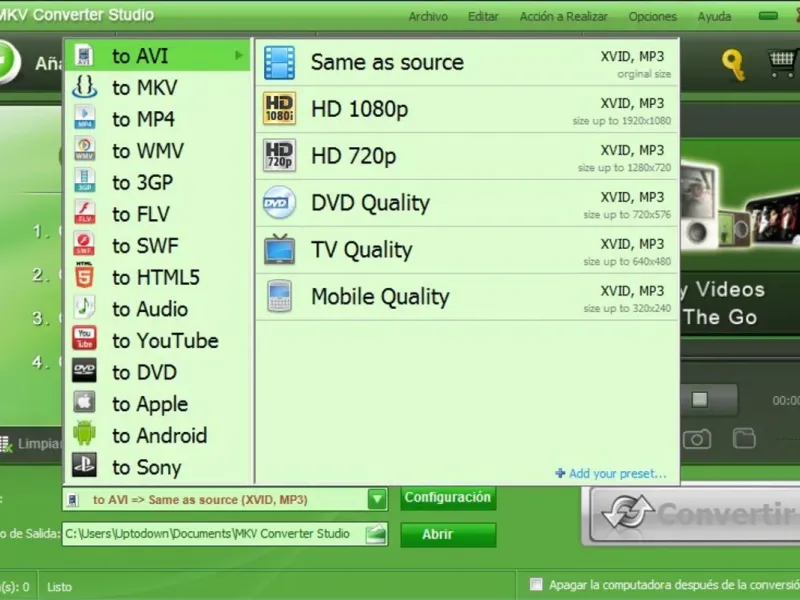Enable shutdown computer after conversion checkbox
This screenshot has height=600, width=800.
click(536, 584)
